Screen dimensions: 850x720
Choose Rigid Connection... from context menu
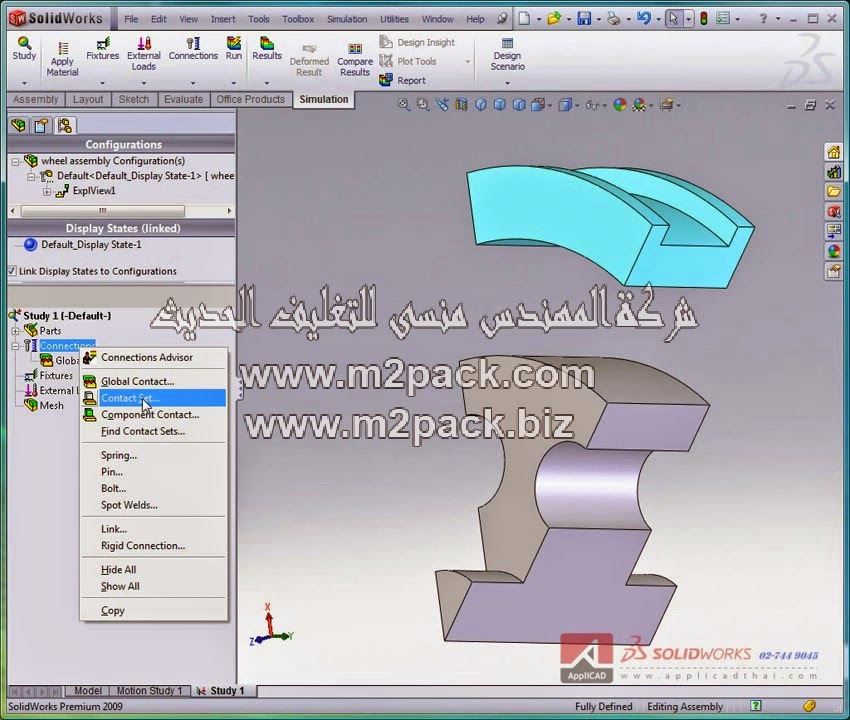coord(143,546)
